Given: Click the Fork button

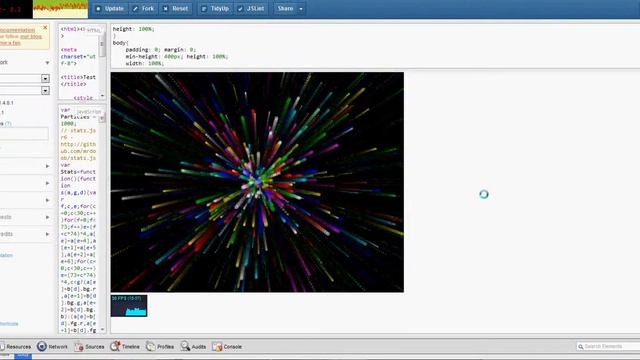Looking at the screenshot, I should 144,9.
